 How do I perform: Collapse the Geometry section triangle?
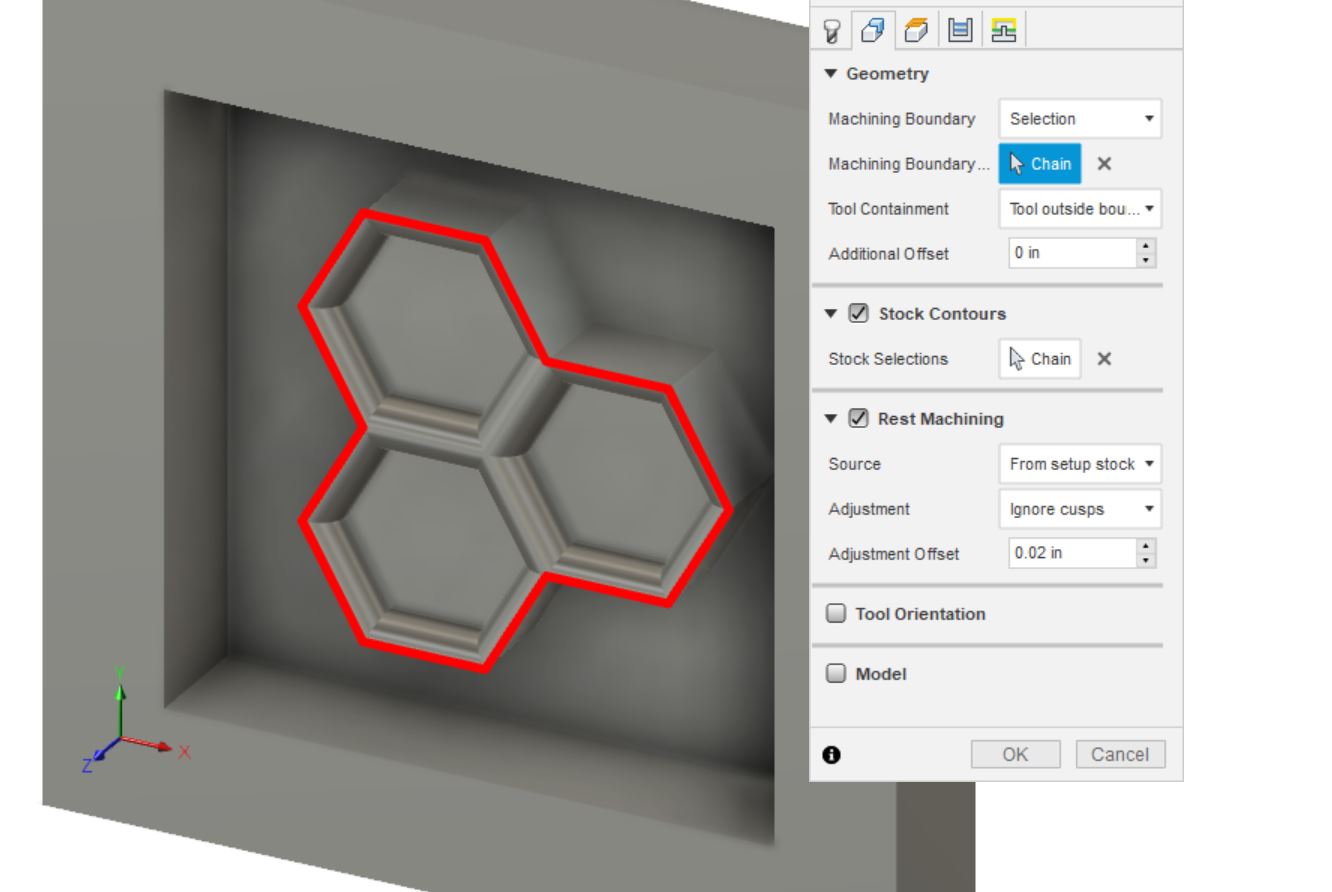[833, 74]
